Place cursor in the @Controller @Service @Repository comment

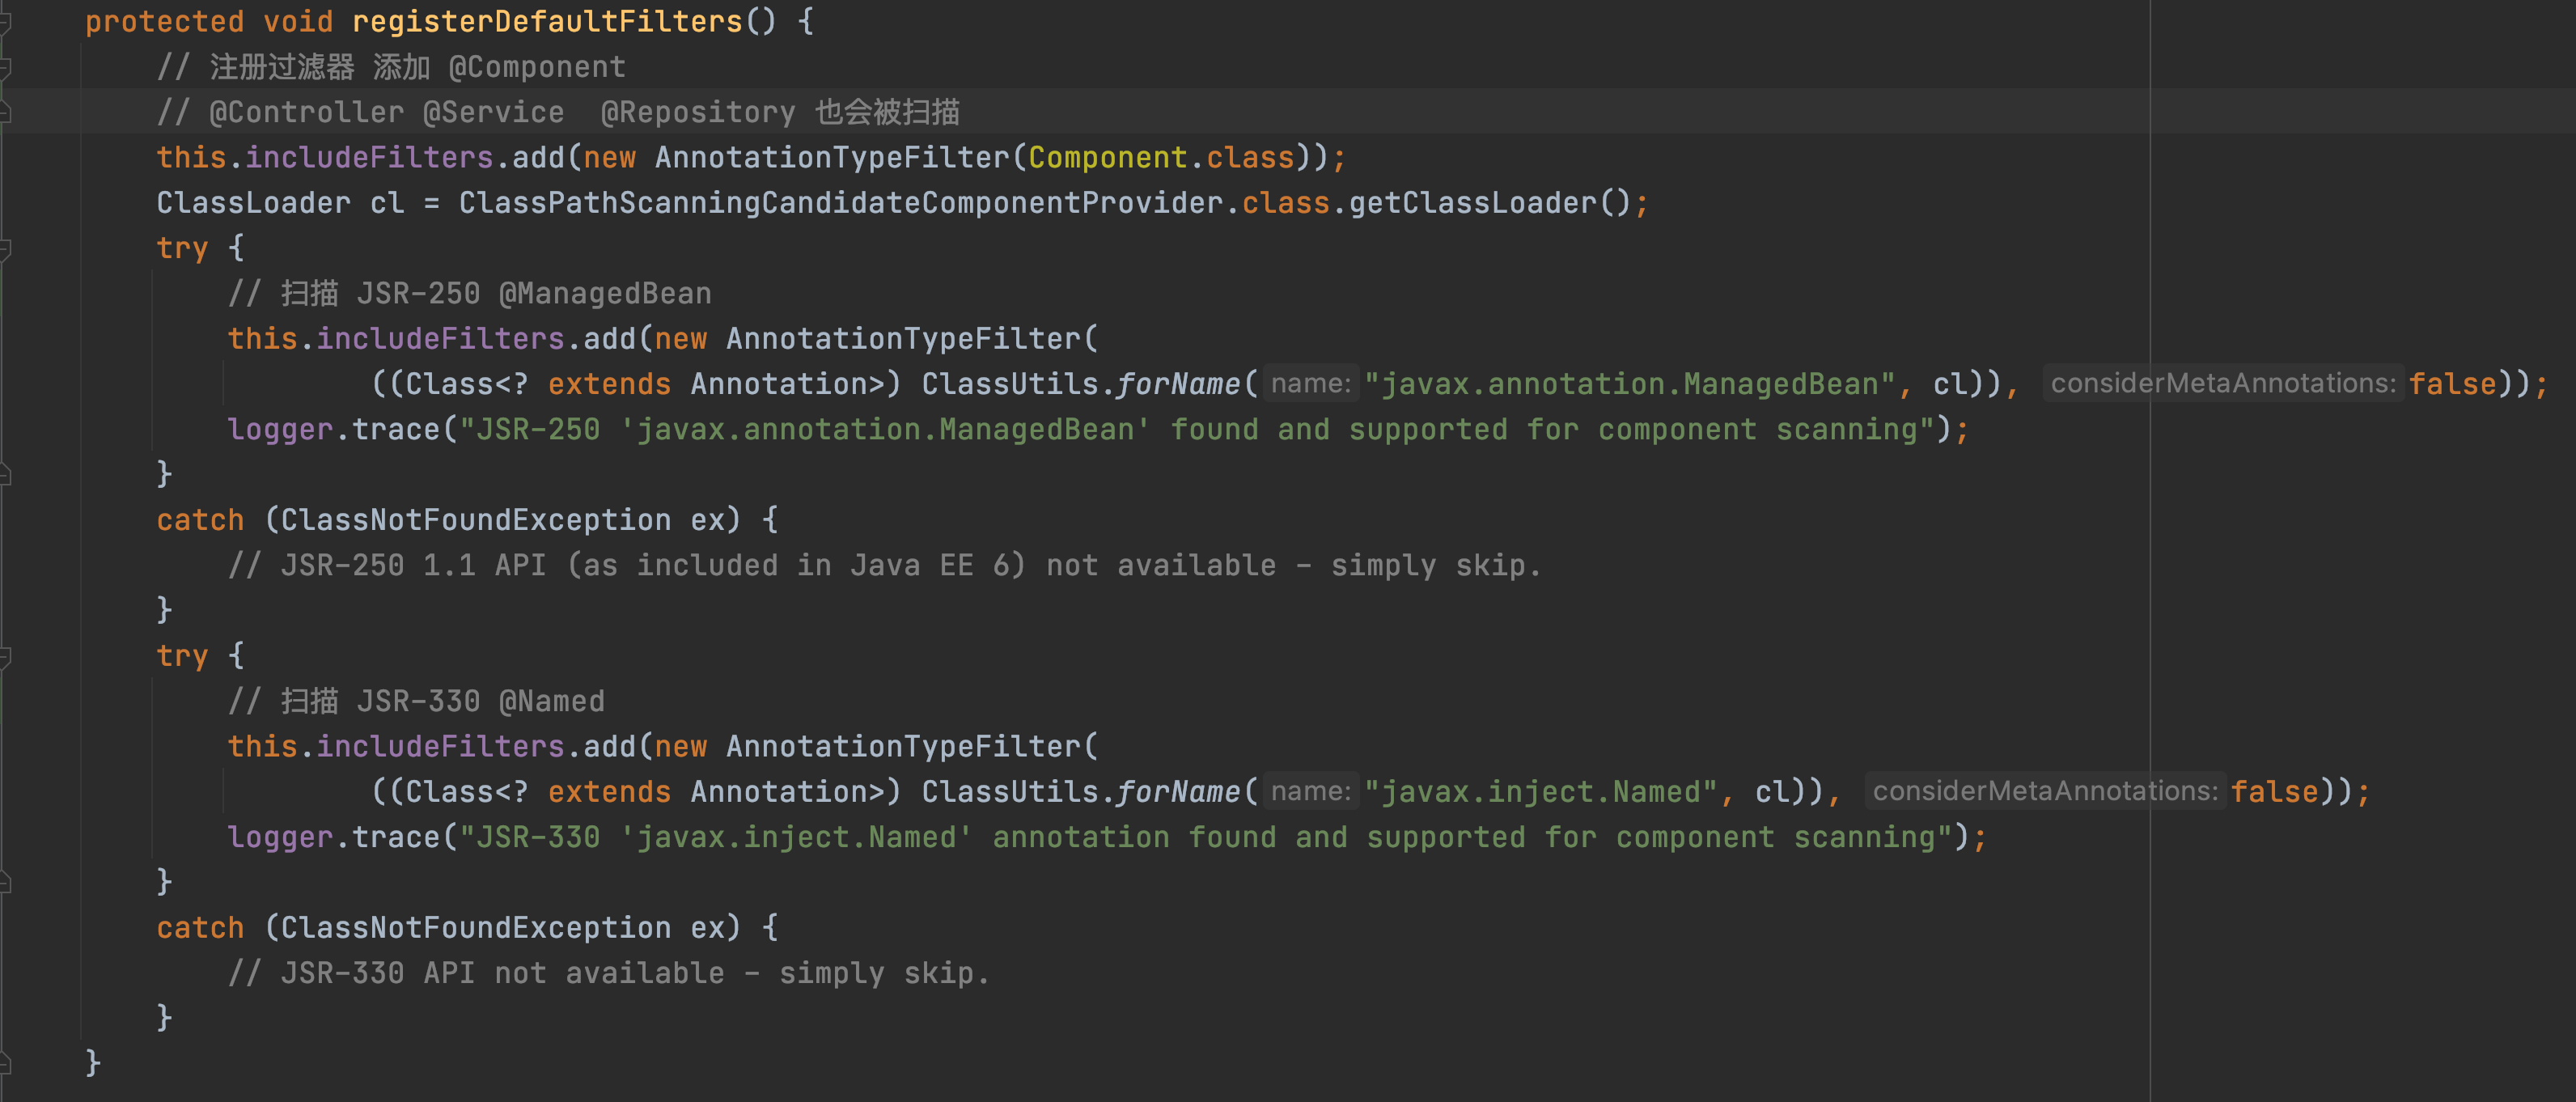click(x=558, y=112)
